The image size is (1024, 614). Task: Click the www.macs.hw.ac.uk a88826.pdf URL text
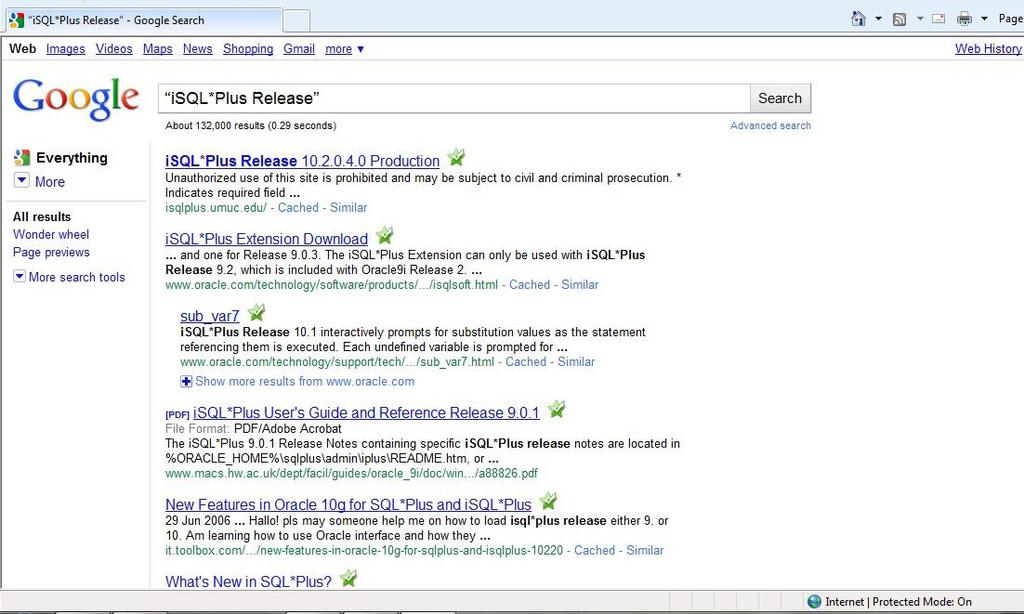click(x=351, y=474)
